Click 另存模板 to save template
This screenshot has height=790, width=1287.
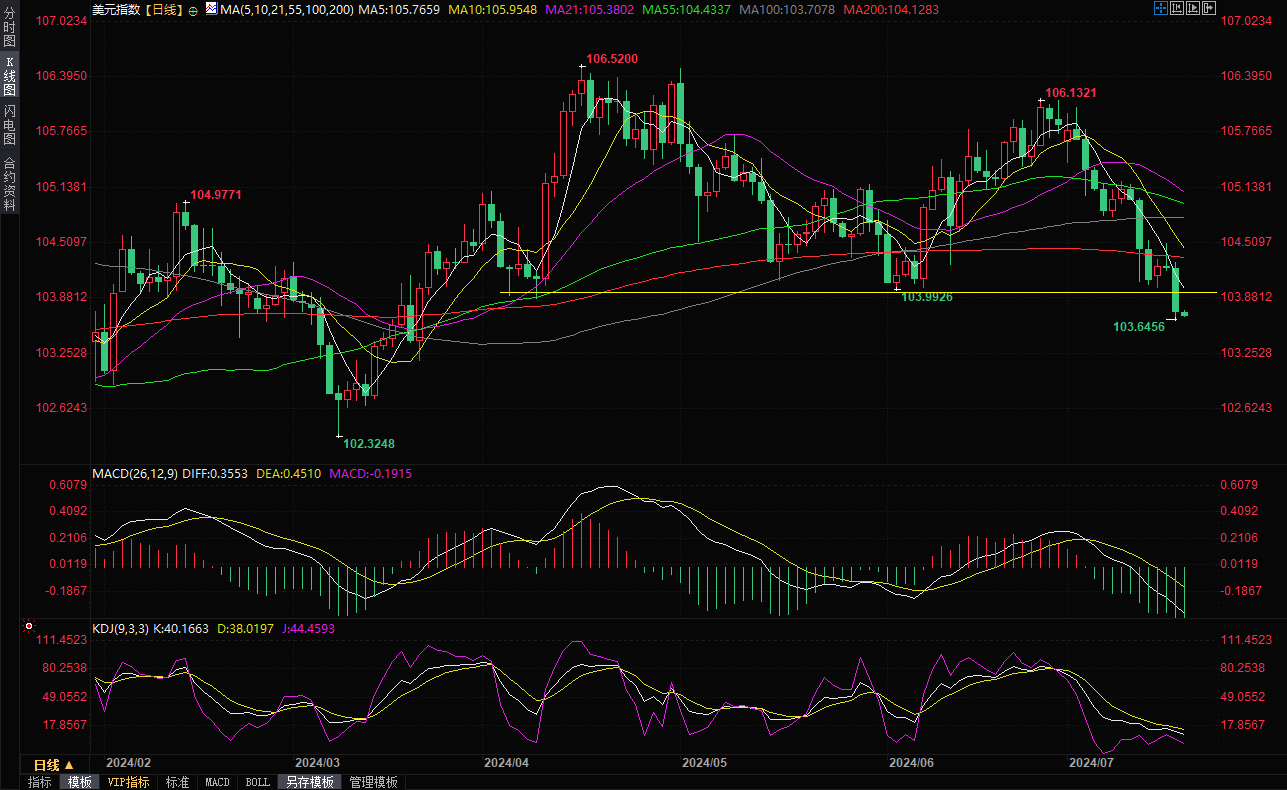pos(309,782)
